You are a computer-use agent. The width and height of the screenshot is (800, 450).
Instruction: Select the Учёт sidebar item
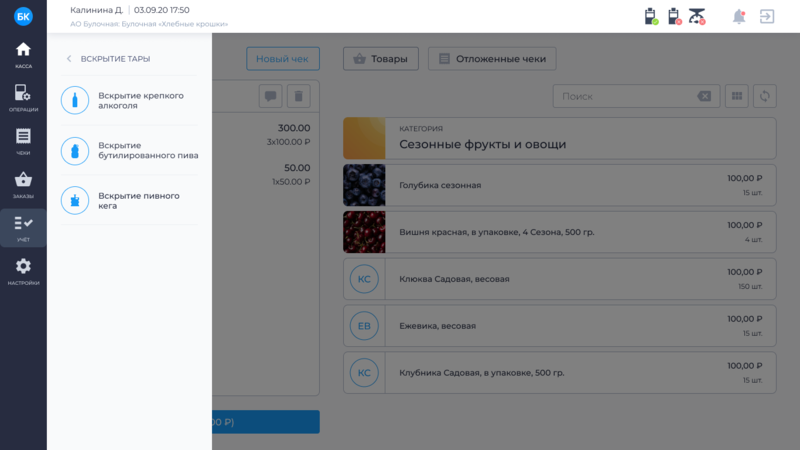click(x=23, y=227)
